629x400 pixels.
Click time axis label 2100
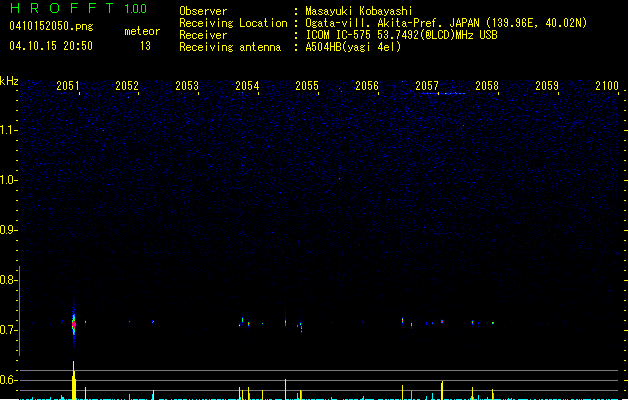(607, 86)
